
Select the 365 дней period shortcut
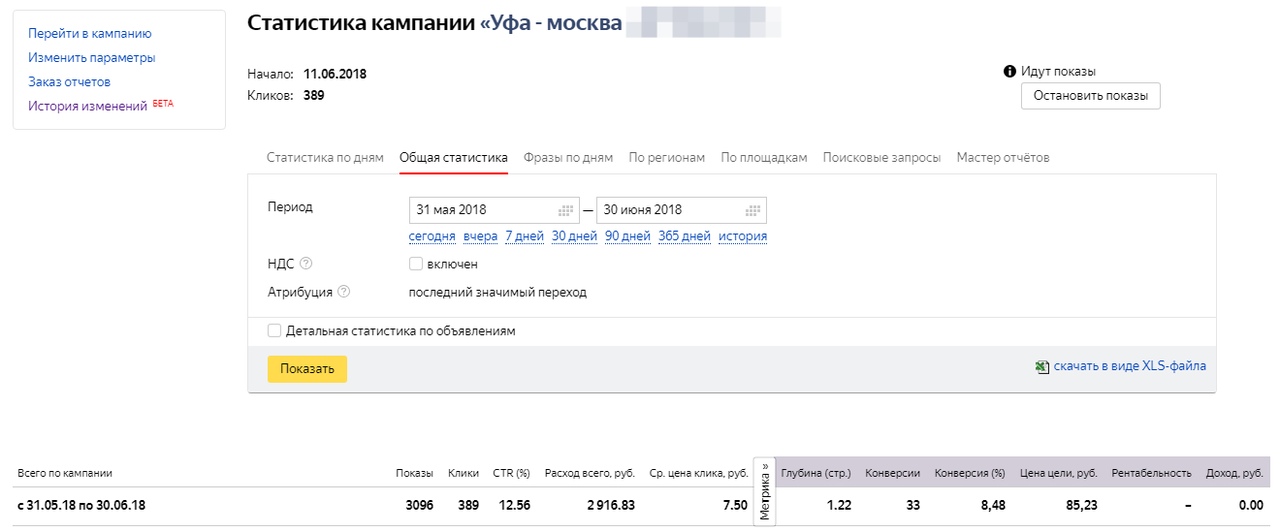tap(684, 237)
